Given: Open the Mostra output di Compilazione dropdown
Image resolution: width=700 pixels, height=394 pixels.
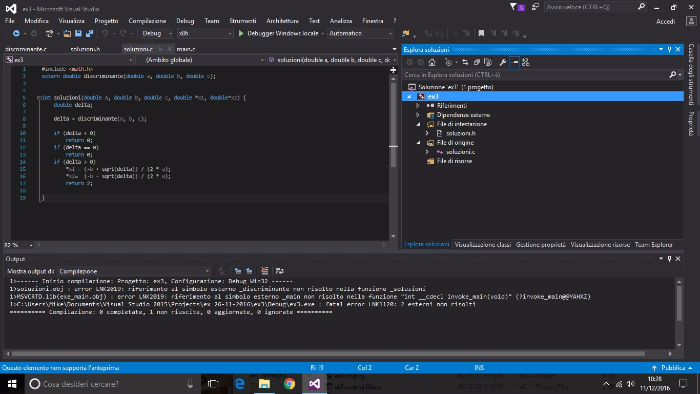Looking at the screenshot, I should (x=134, y=271).
